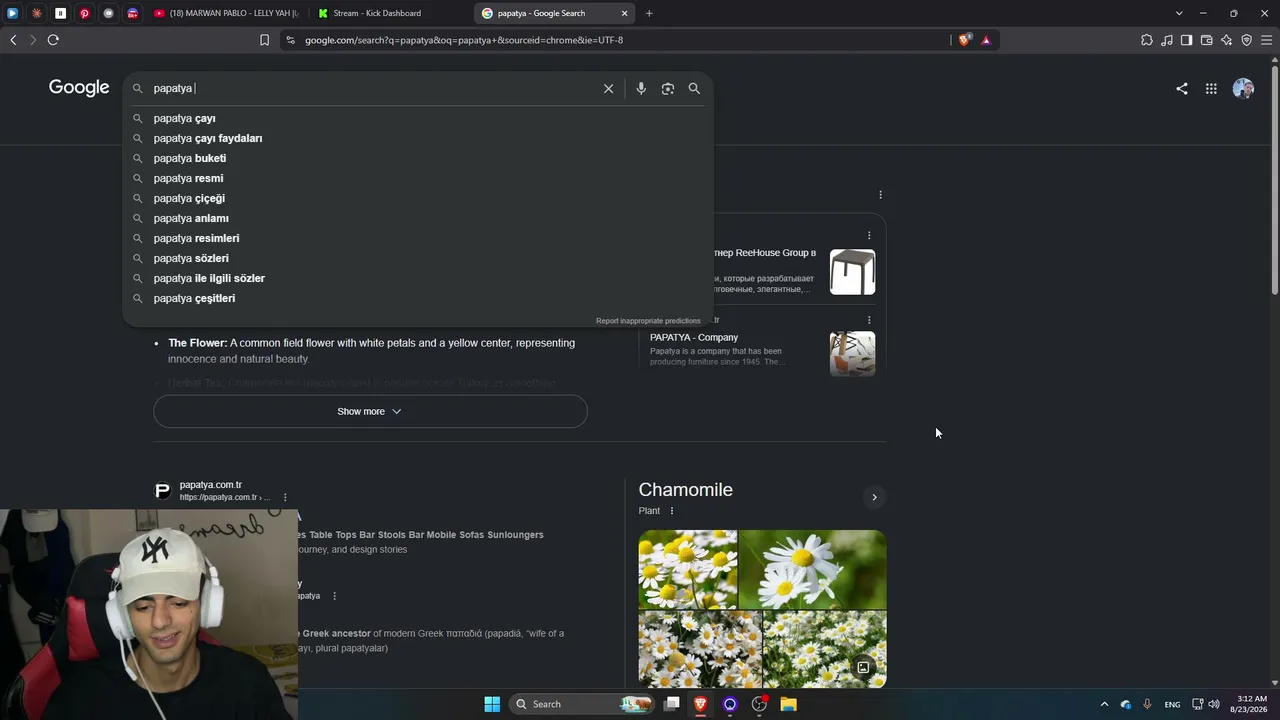Close the papatya - Google Search tab
The width and height of the screenshot is (1280, 720).
[625, 13]
